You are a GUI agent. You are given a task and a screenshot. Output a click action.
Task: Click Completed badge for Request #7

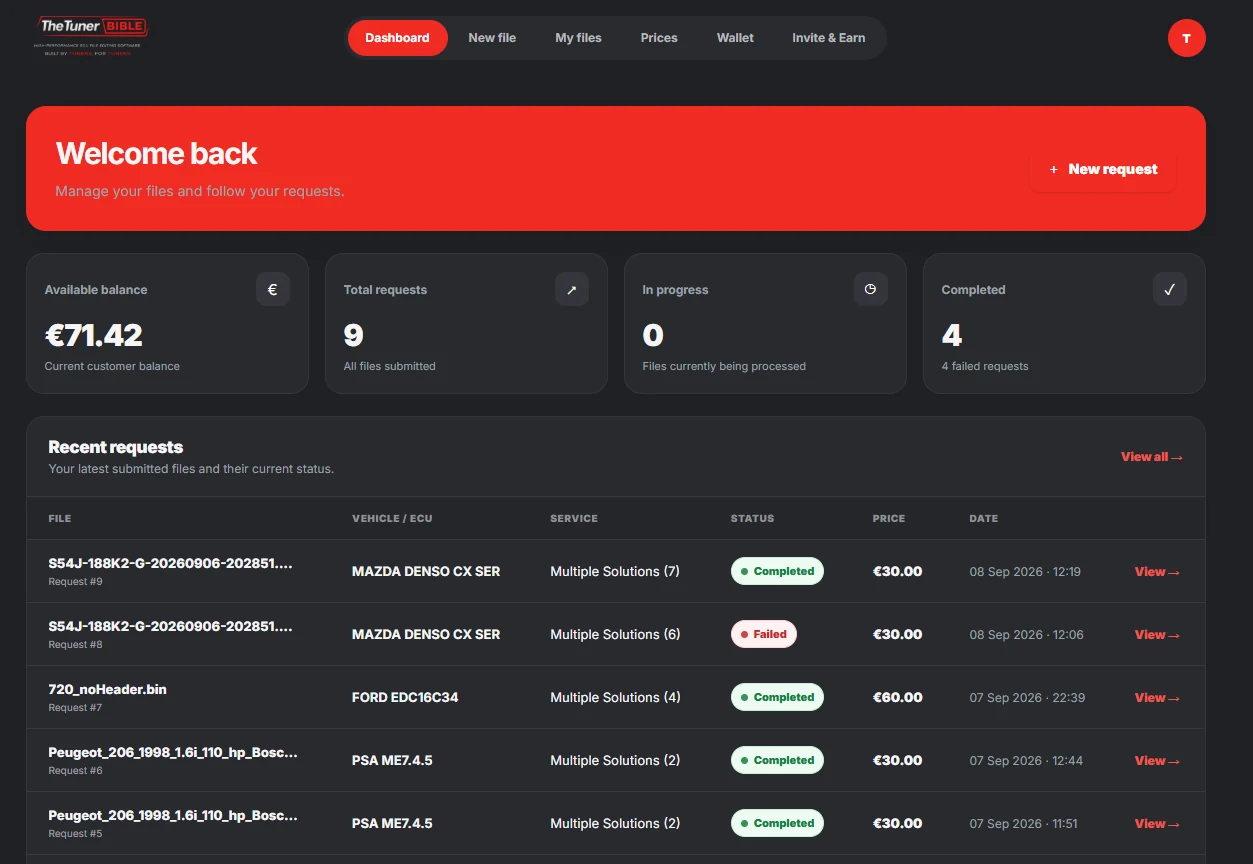point(777,697)
